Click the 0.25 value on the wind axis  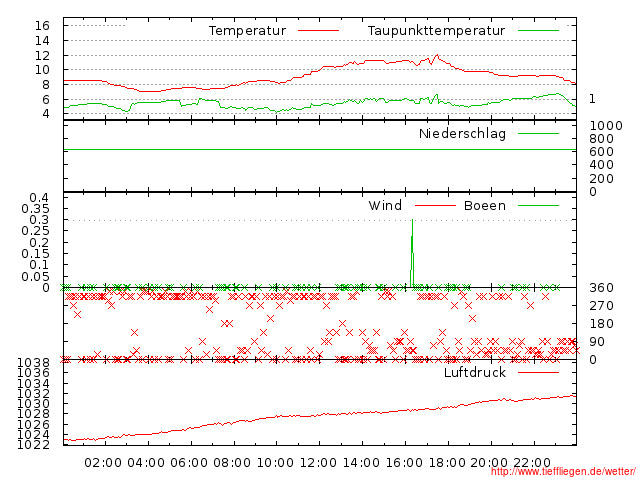36,231
